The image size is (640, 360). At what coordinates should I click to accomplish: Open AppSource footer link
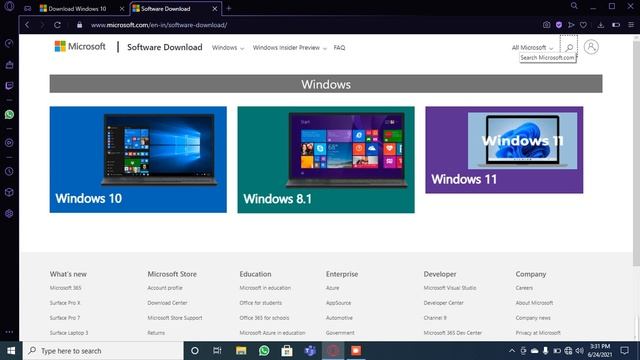point(338,303)
